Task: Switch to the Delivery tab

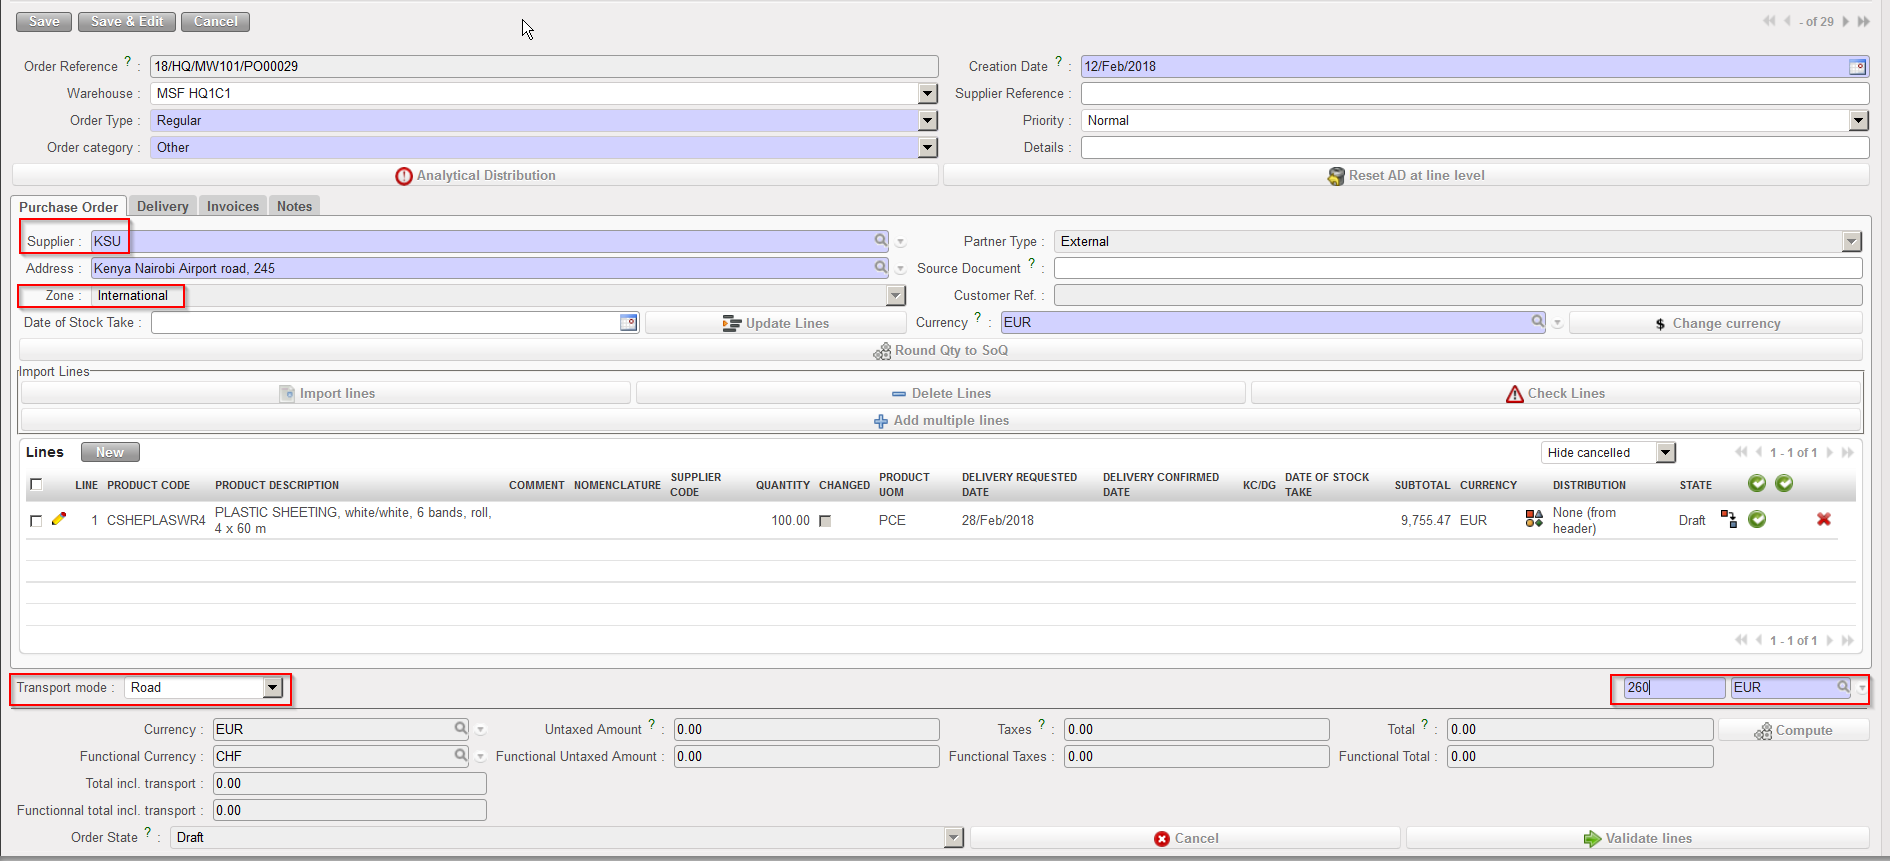Action: [162, 206]
